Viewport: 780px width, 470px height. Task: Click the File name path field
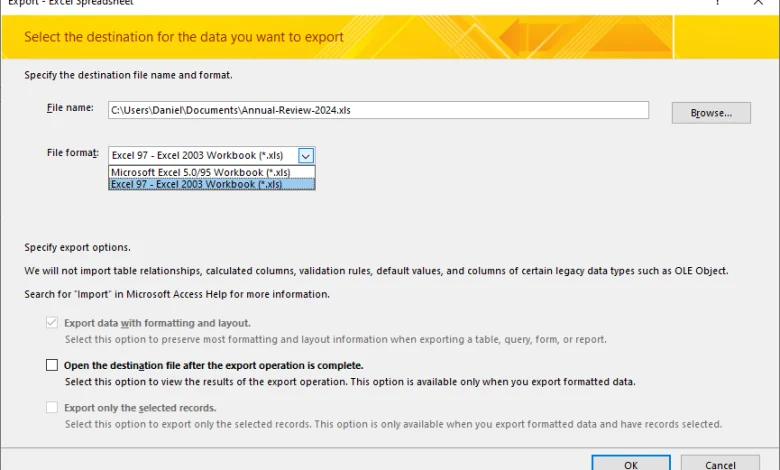[378, 110]
